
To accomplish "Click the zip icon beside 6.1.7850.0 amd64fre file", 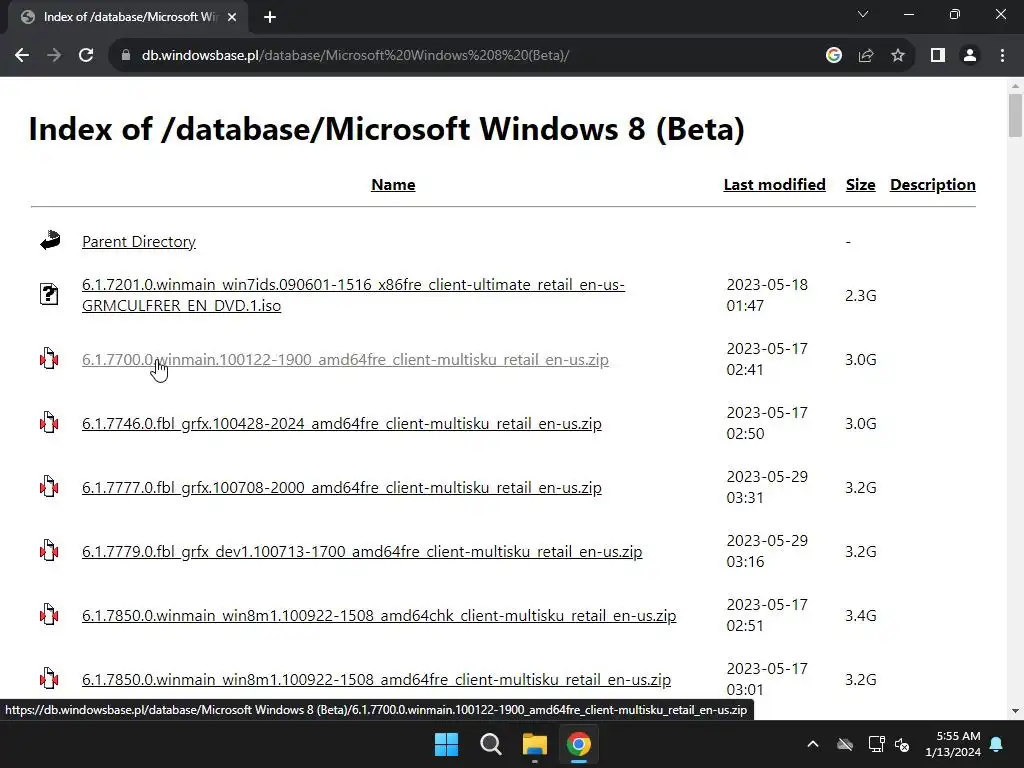I will click(49, 679).
